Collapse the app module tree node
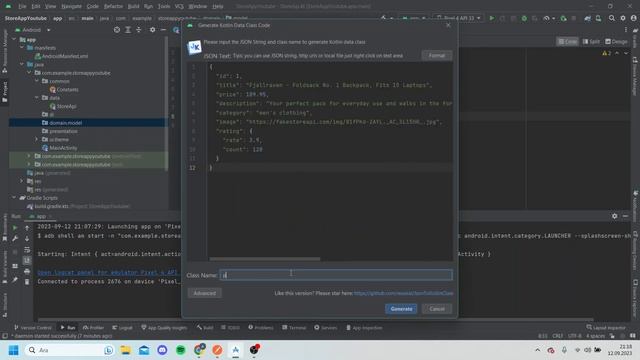 click(14, 40)
